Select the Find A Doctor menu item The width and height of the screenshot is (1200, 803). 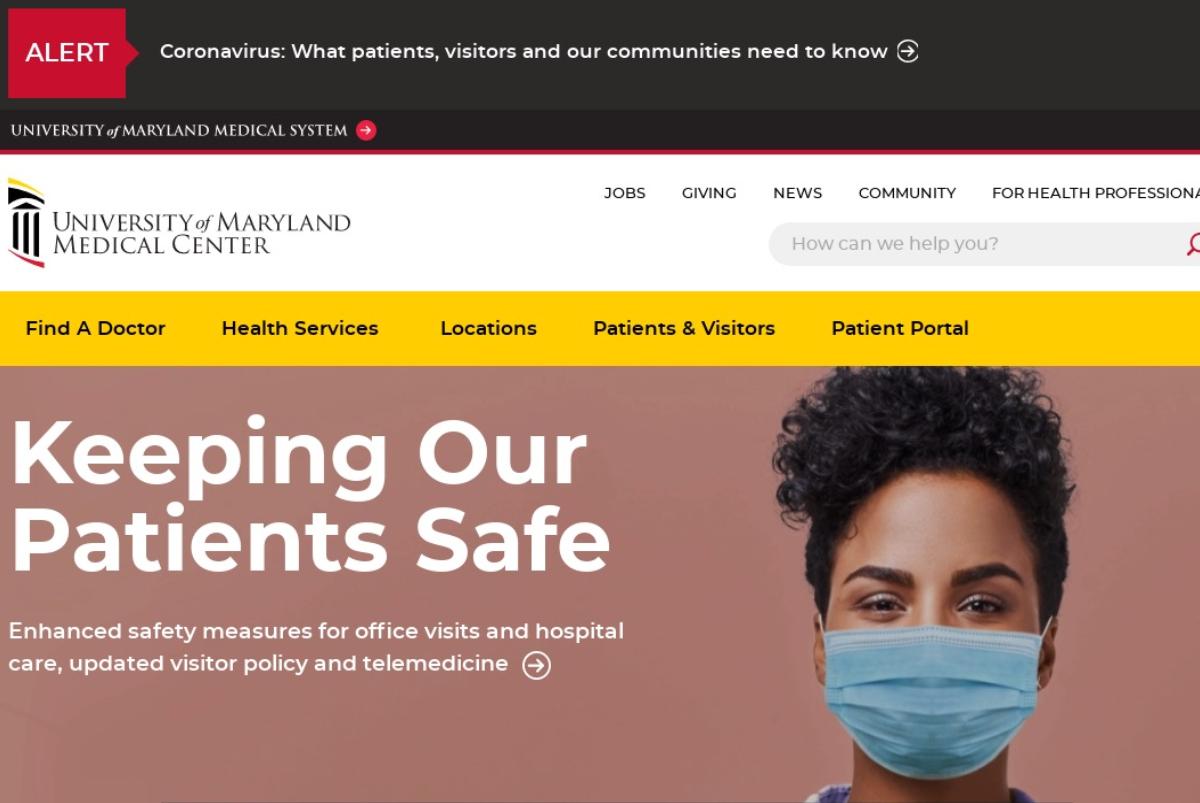click(95, 328)
